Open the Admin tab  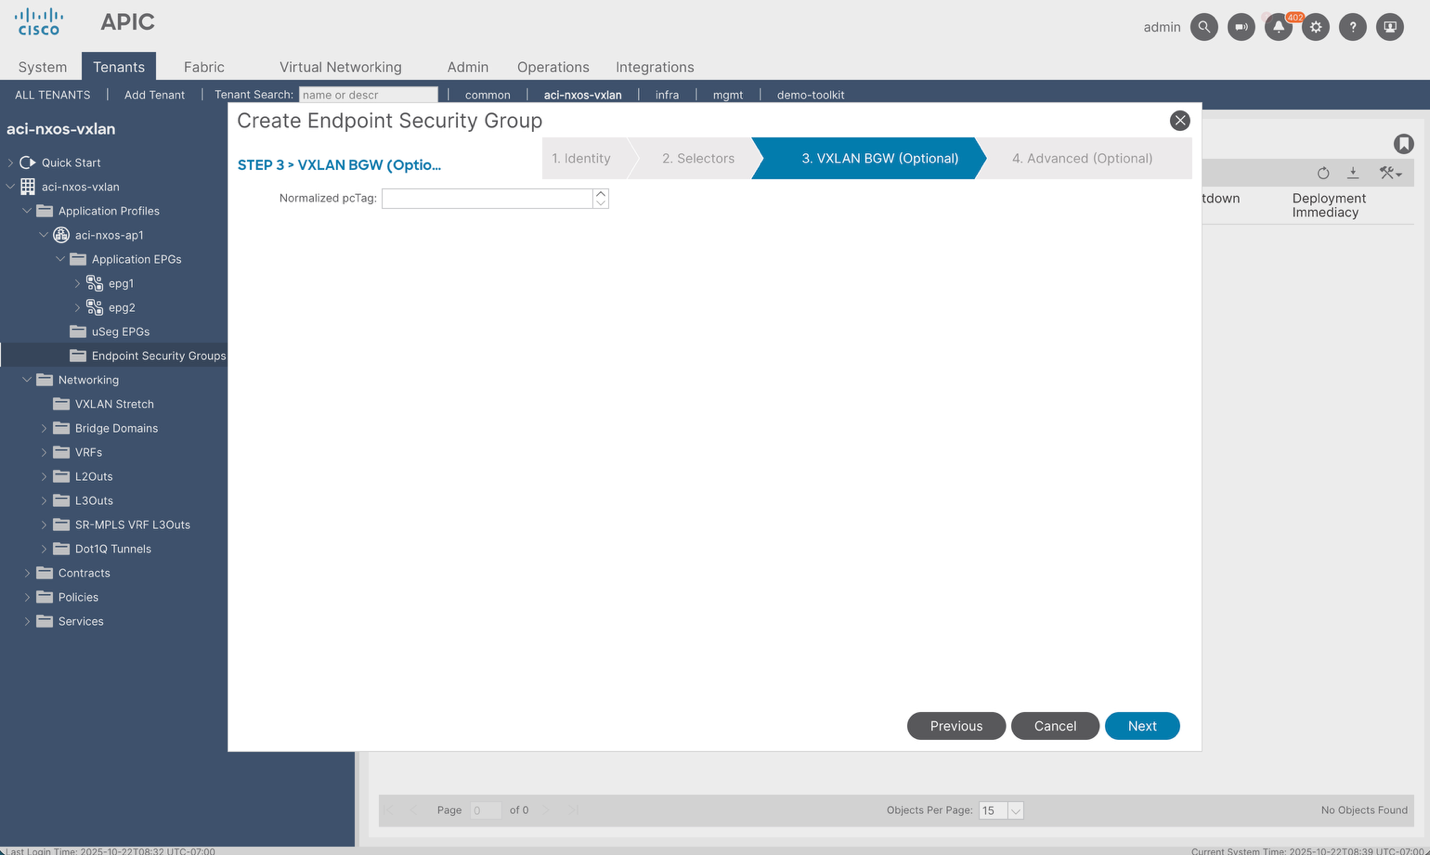pyautogui.click(x=467, y=67)
